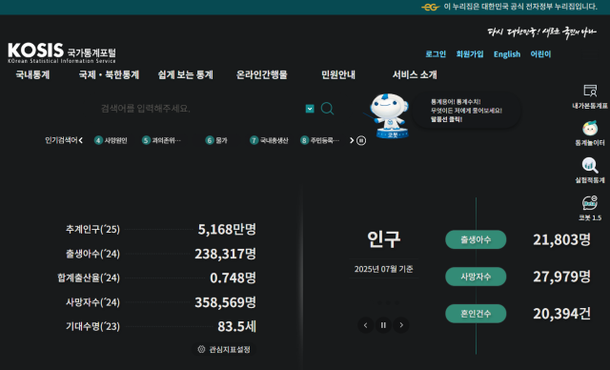Click the 관심지표설정 gear button
The height and width of the screenshot is (370, 610).
click(x=224, y=349)
